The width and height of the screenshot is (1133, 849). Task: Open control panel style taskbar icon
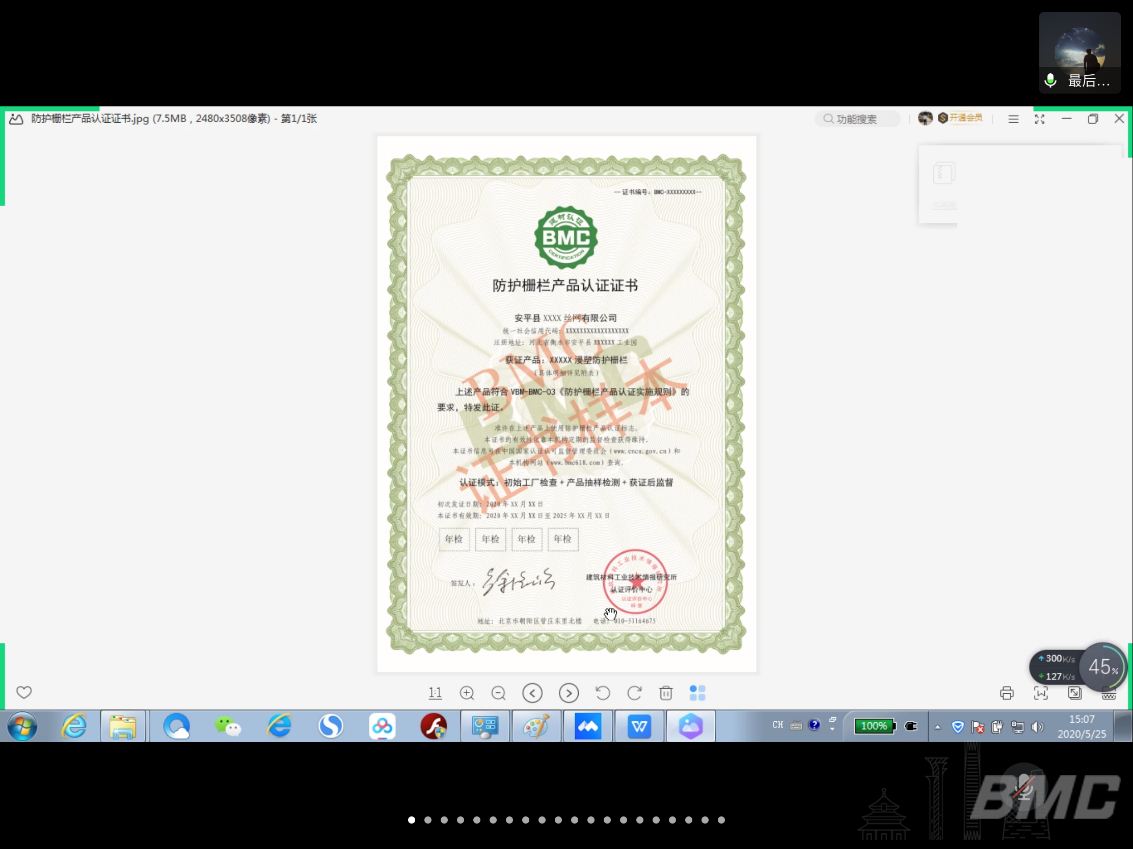pos(485,726)
